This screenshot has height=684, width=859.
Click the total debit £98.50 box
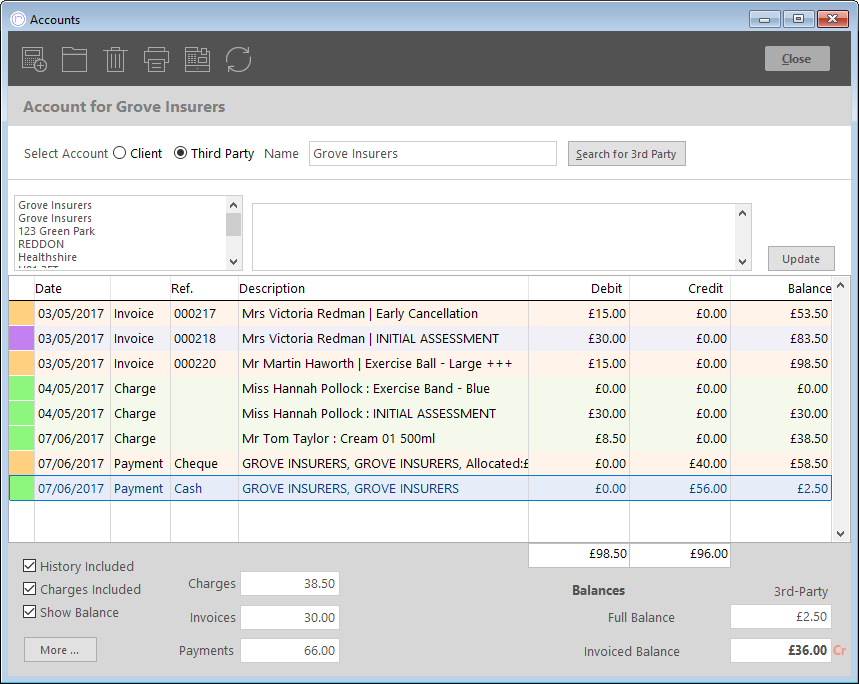coord(579,554)
